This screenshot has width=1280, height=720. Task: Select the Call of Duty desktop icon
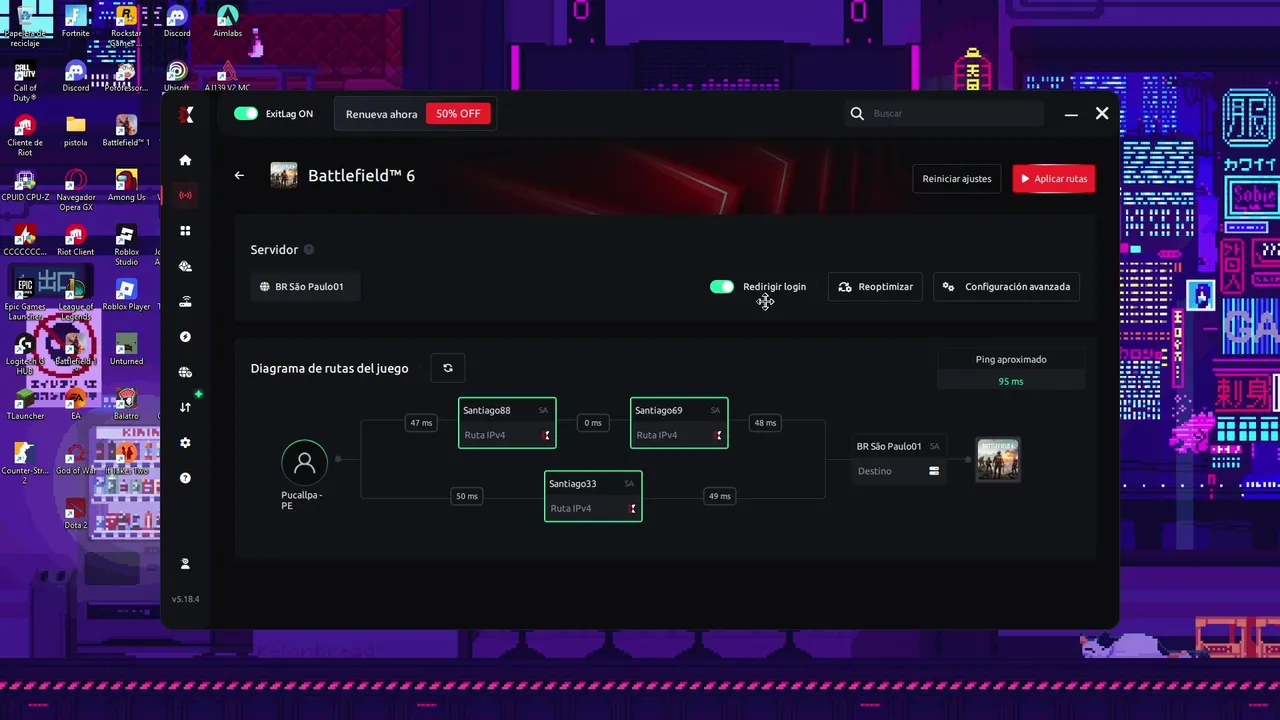point(25,82)
